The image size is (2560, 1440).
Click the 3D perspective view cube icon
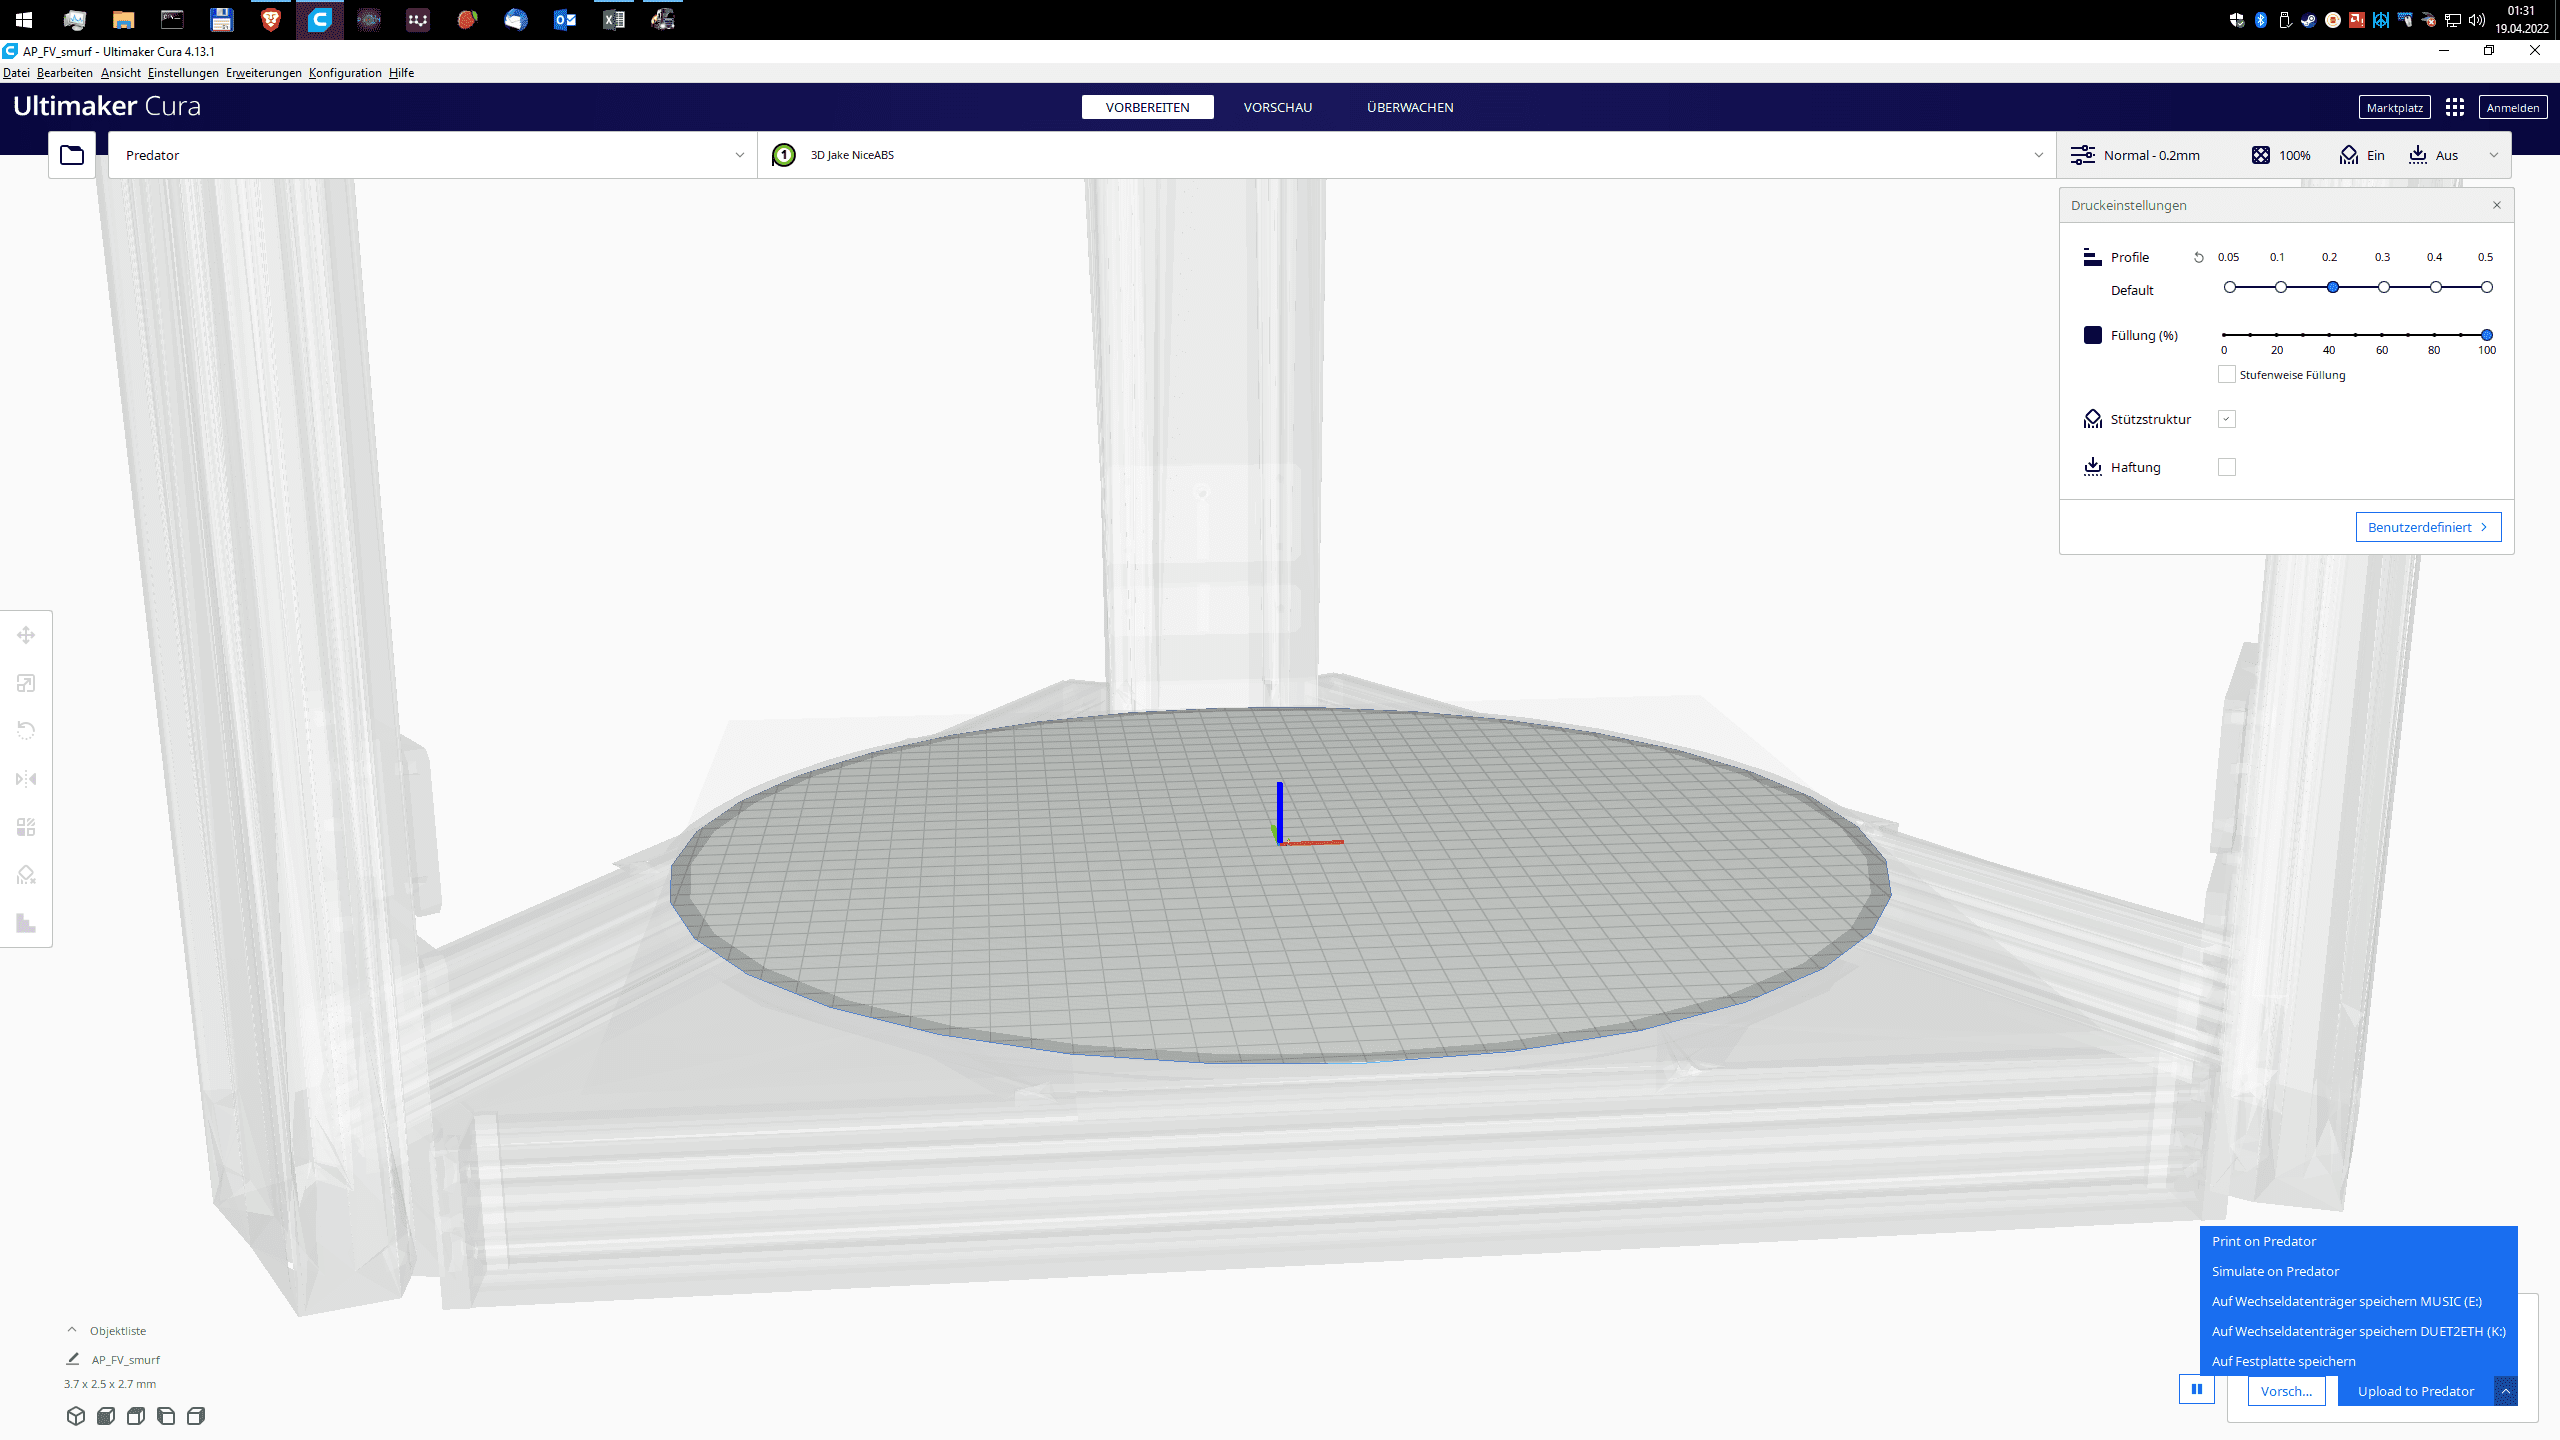pos(76,1416)
